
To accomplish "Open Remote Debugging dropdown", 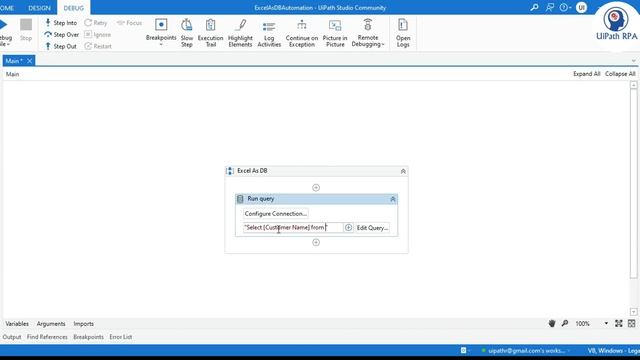I will click(x=368, y=33).
